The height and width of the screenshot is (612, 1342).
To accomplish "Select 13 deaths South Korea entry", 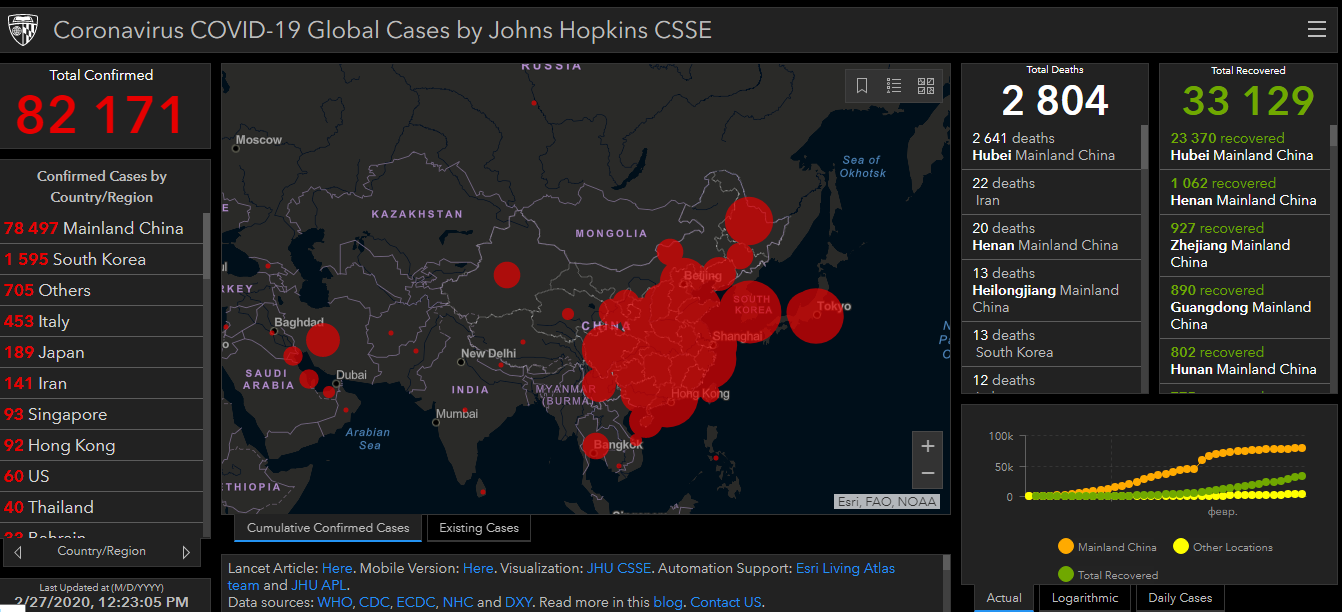I will [x=1051, y=344].
